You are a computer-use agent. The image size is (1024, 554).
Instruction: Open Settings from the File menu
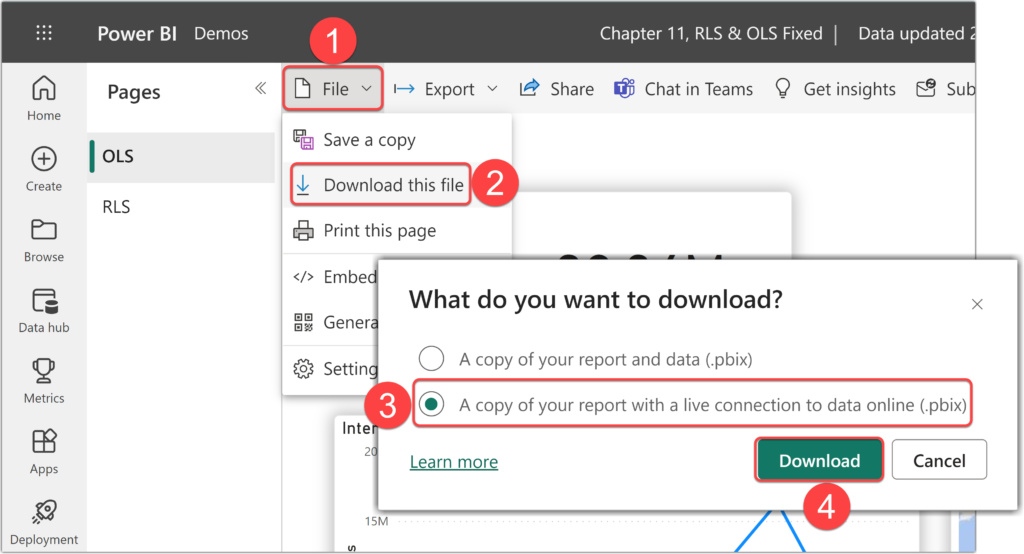point(334,368)
